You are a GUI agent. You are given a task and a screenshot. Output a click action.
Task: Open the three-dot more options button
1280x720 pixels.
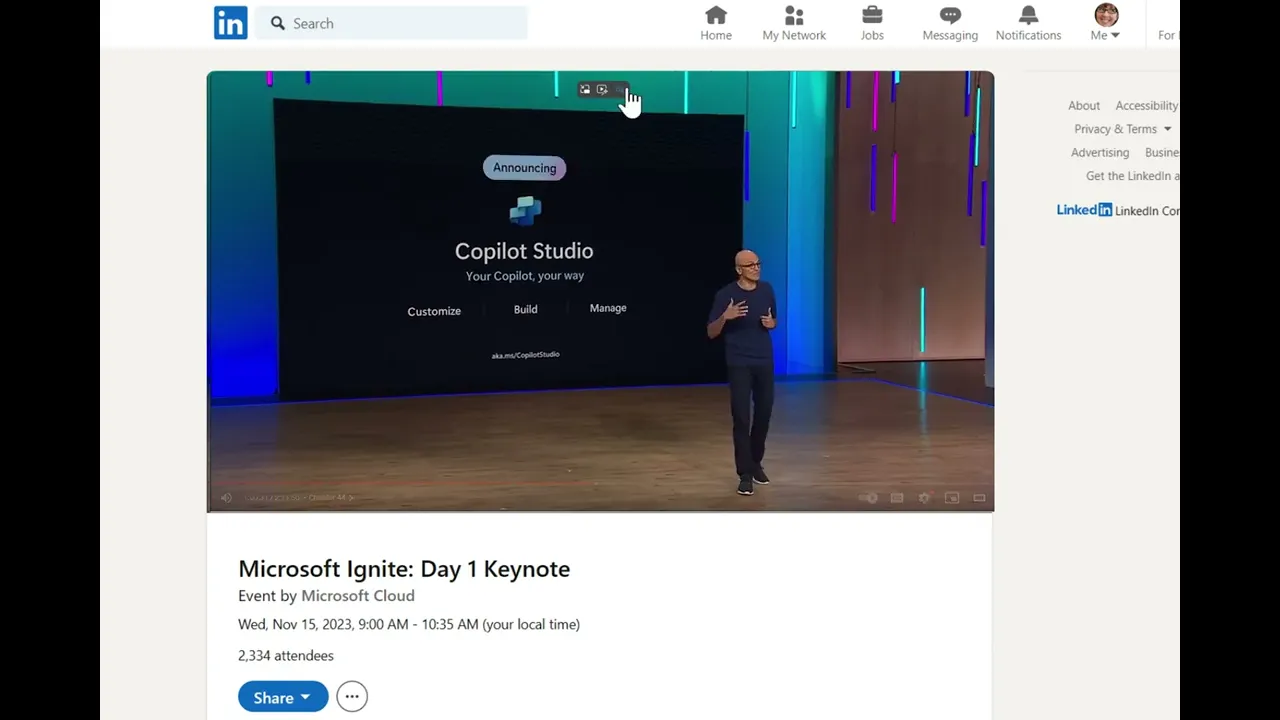[x=352, y=697]
